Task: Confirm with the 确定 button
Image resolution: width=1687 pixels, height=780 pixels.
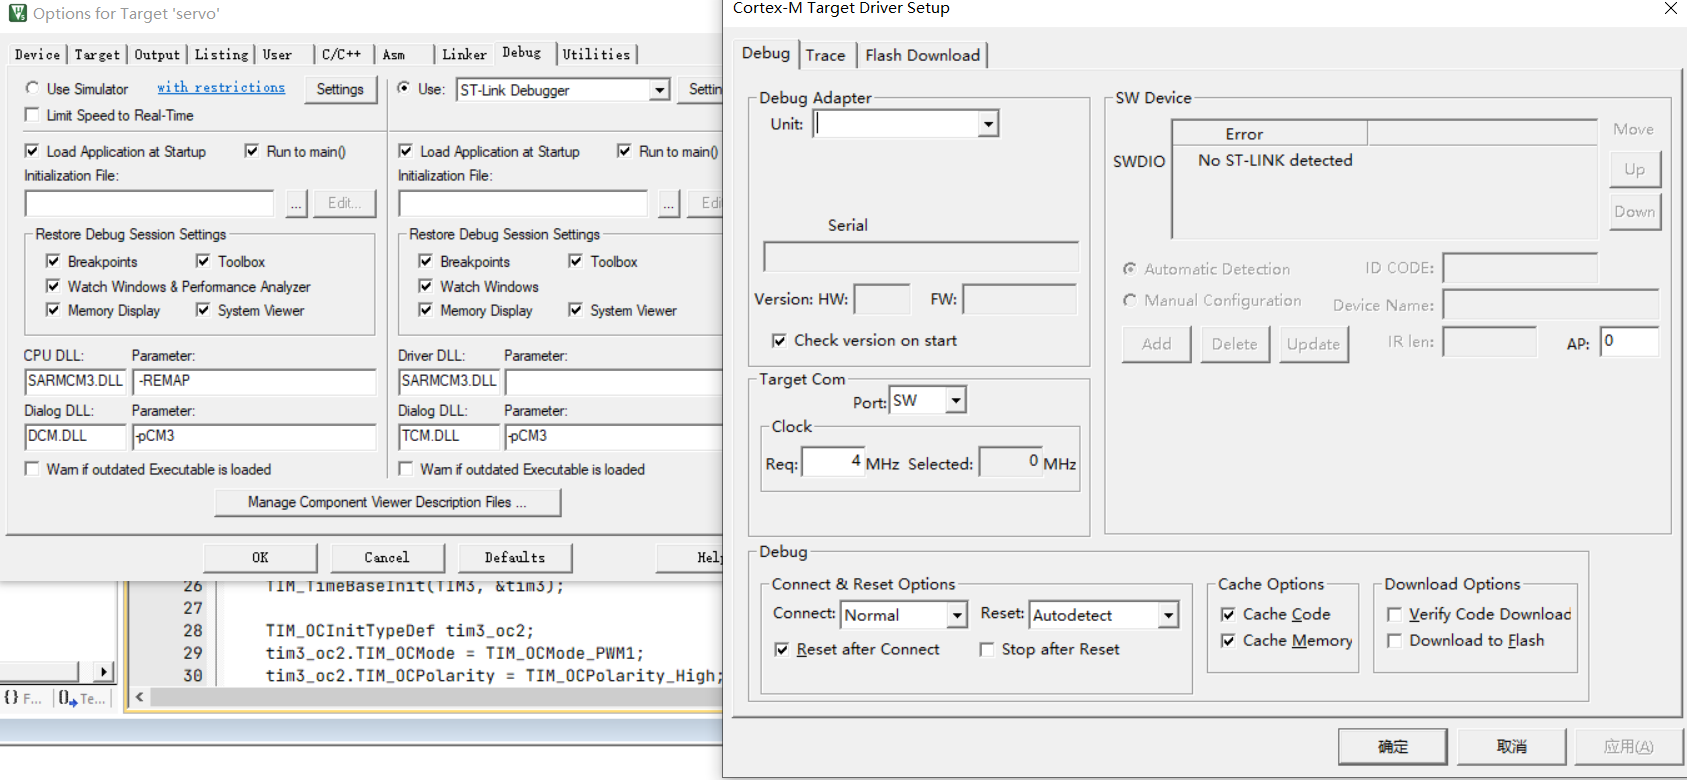Action: point(1393,747)
